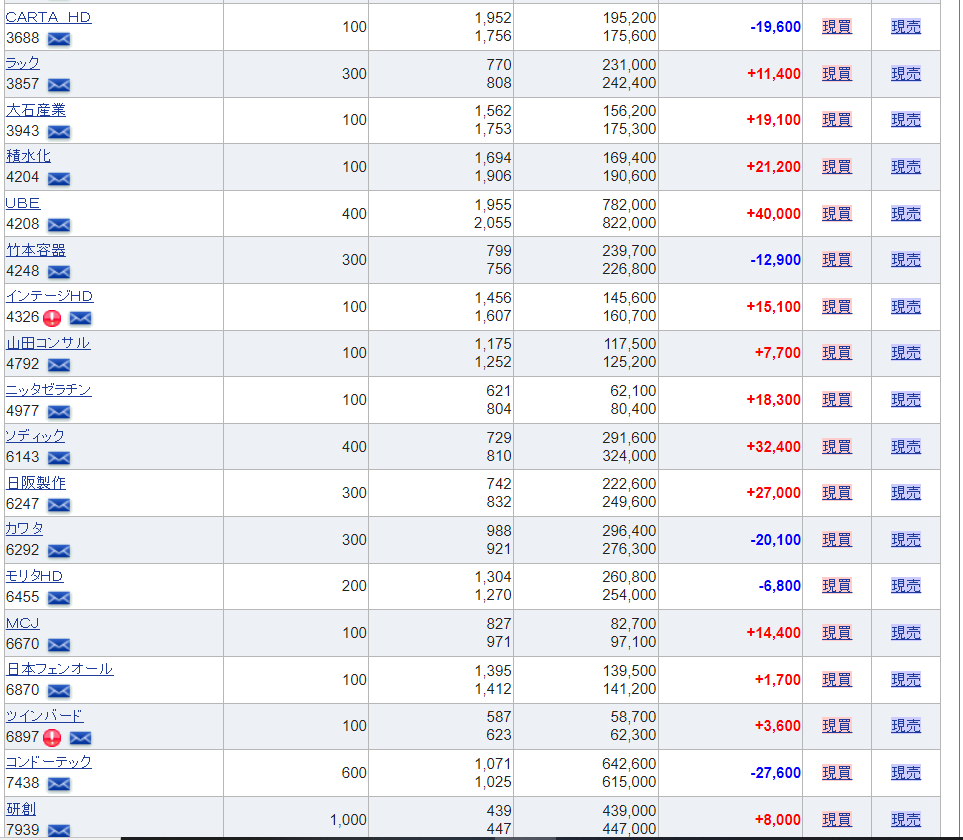
Task: Open envelope icon for モリタHD 6455
Action: coord(59,597)
